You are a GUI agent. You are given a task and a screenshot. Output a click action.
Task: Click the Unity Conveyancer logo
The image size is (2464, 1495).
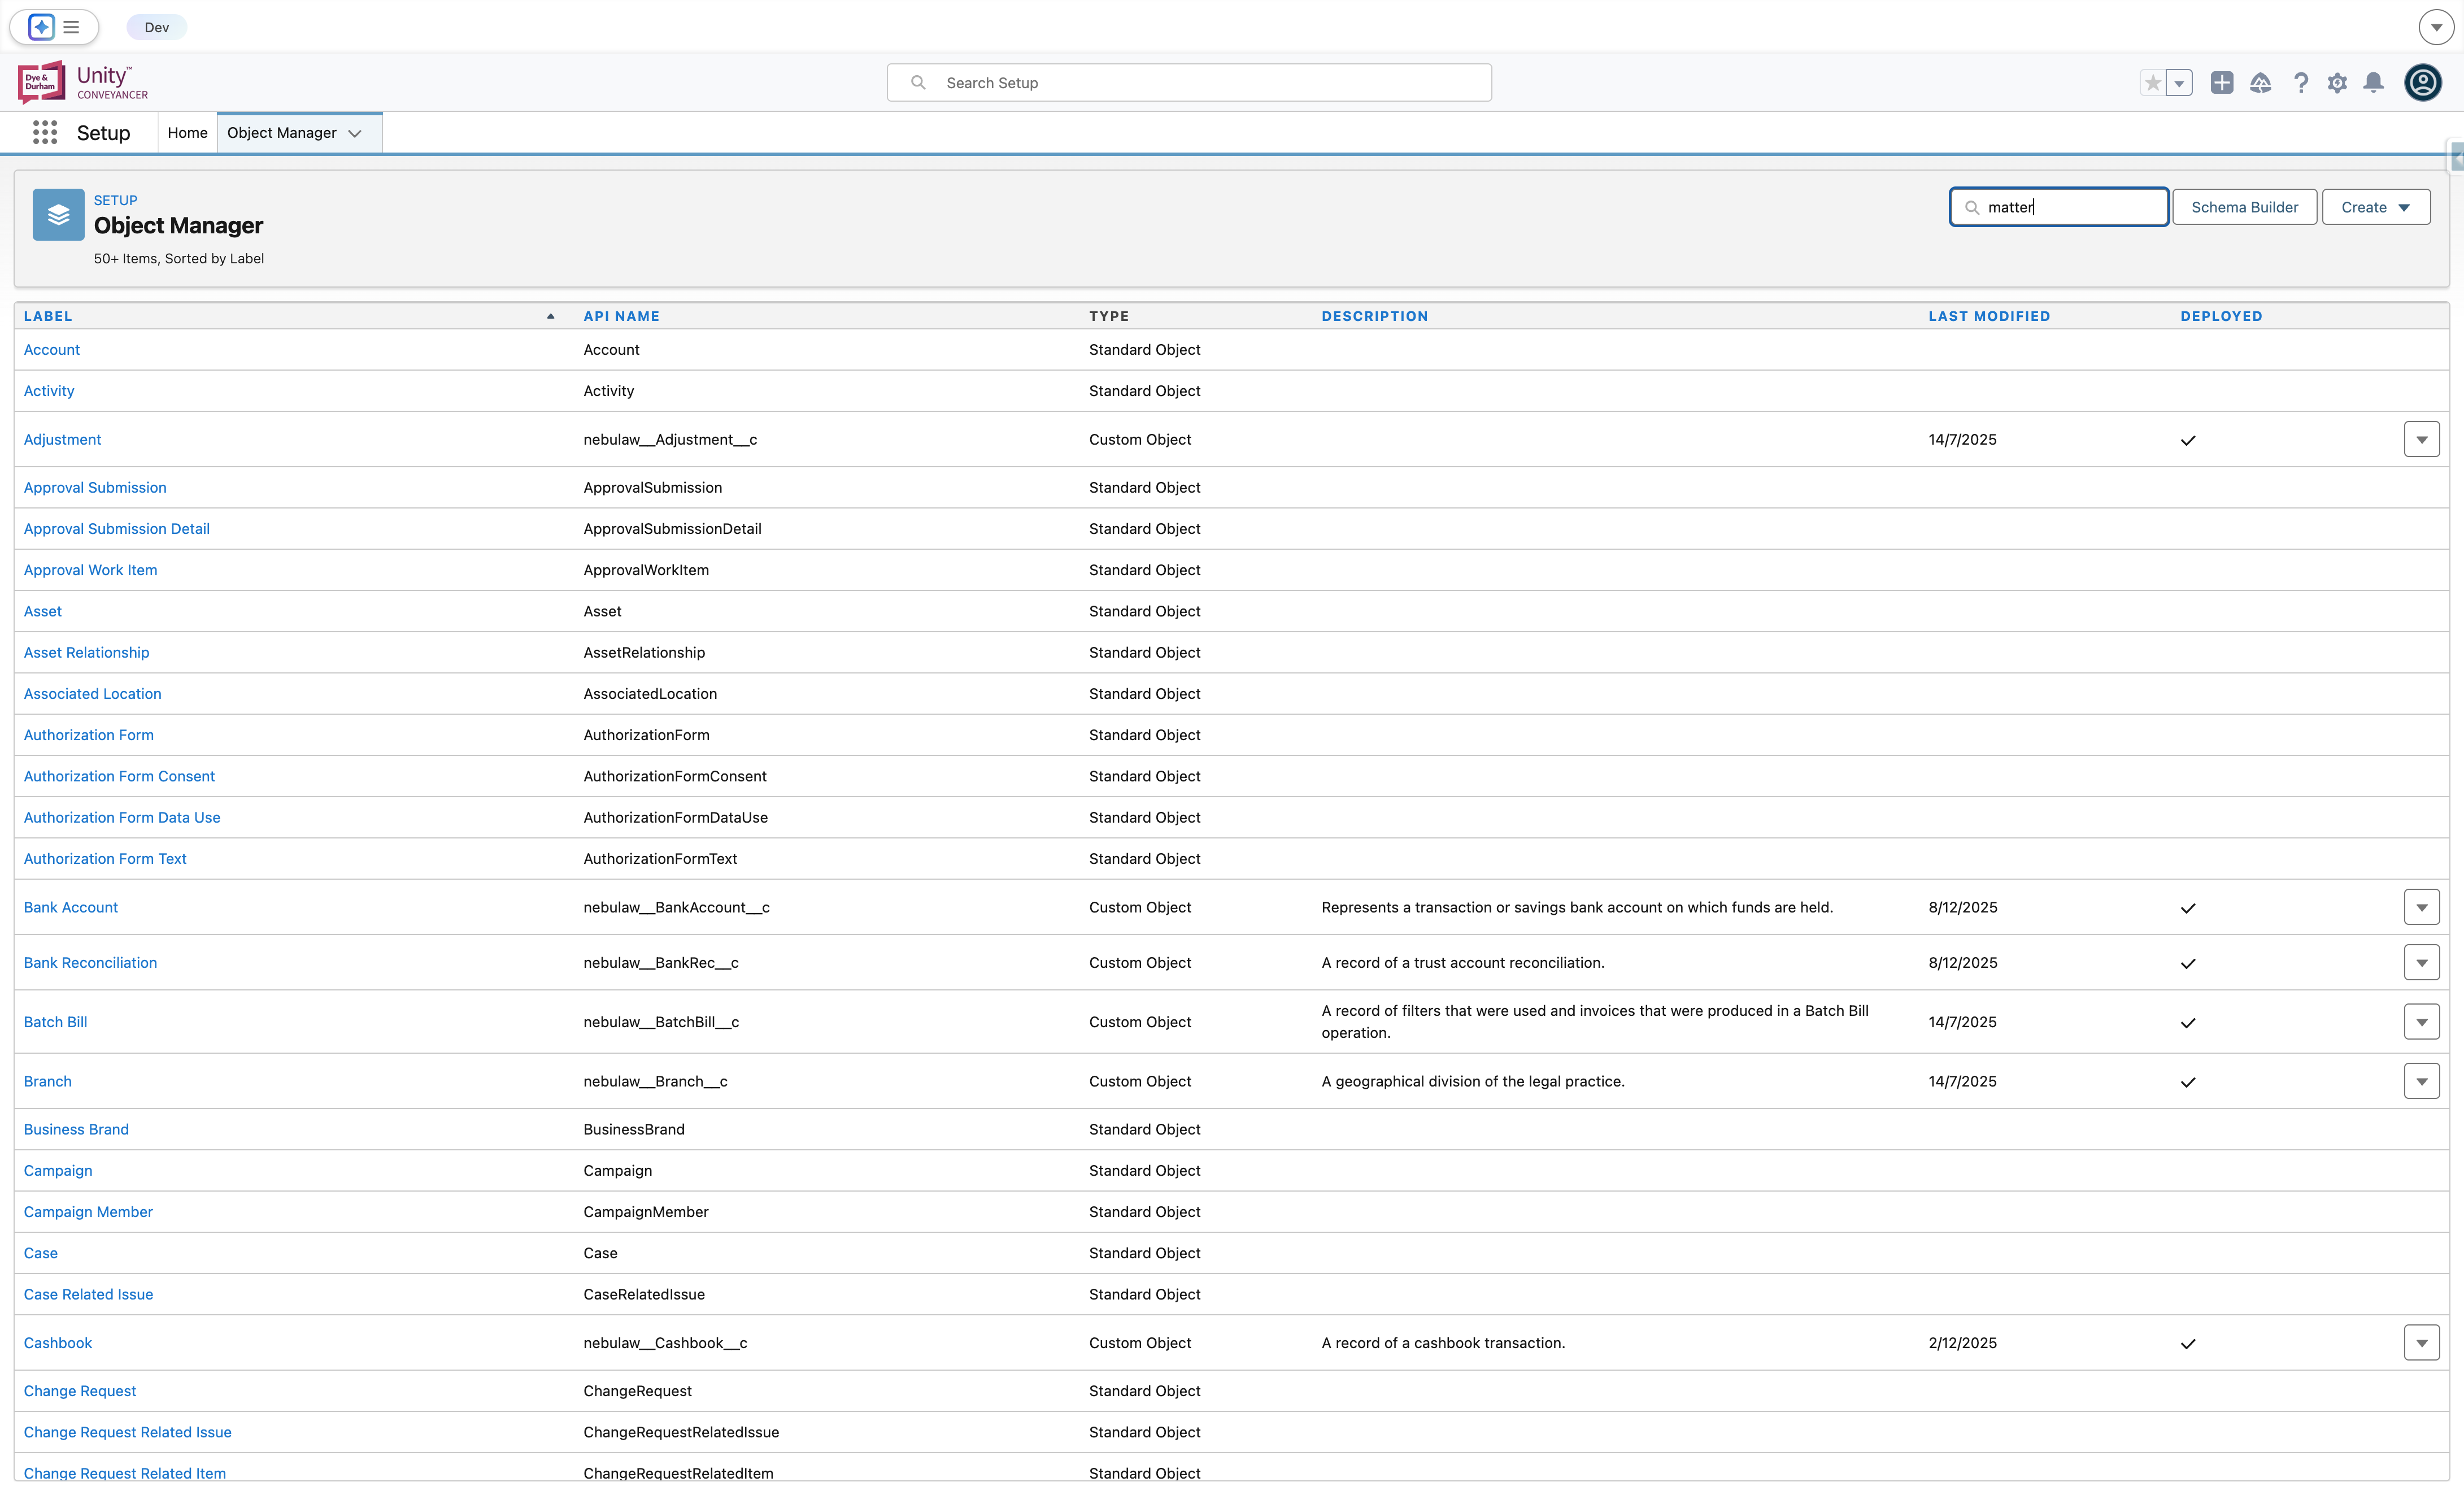tap(83, 82)
